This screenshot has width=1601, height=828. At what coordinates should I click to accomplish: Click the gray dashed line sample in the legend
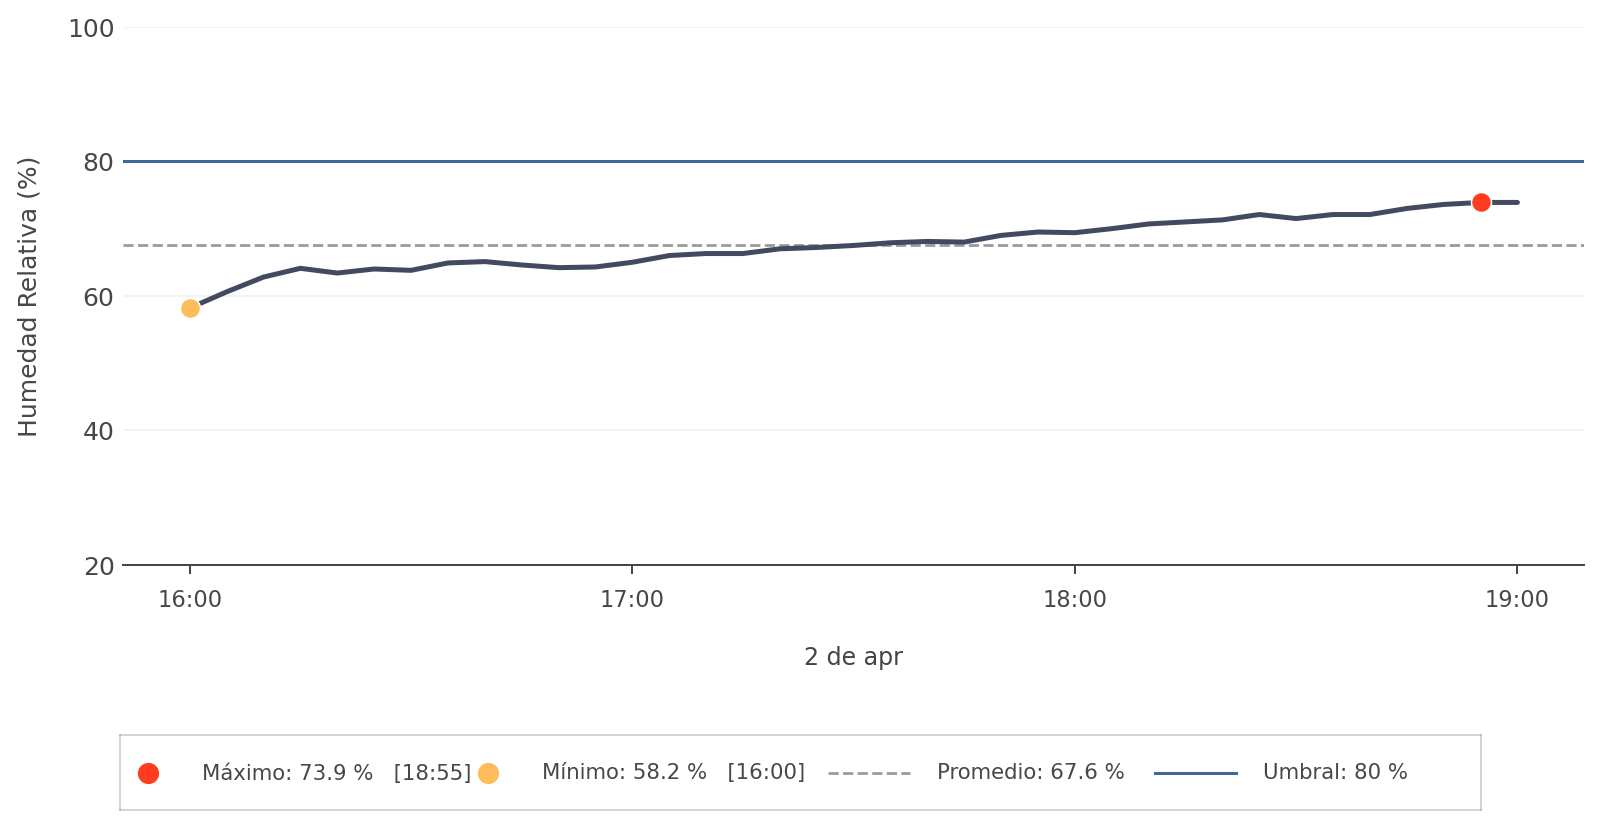point(869,773)
